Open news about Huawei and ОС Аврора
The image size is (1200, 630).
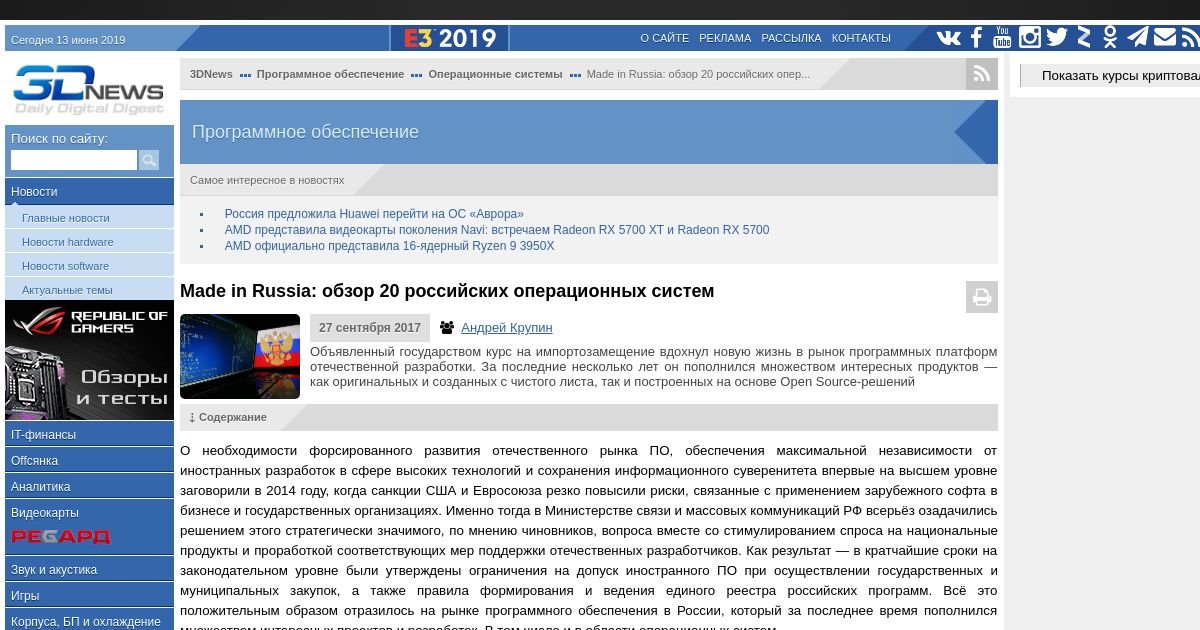374,214
